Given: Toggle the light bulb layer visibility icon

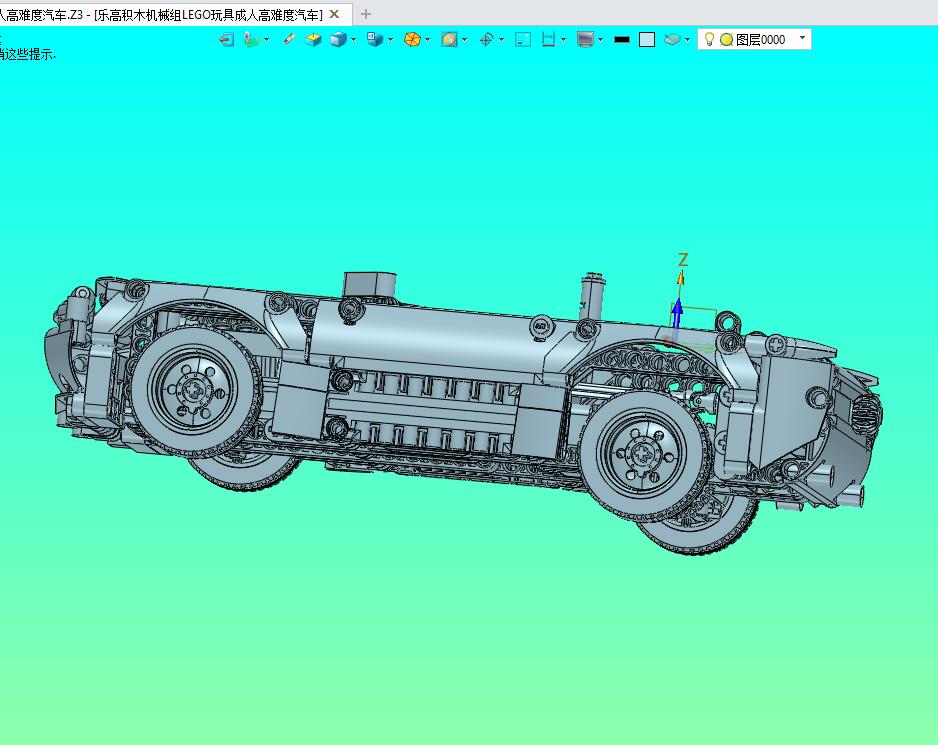Looking at the screenshot, I should coord(709,39).
